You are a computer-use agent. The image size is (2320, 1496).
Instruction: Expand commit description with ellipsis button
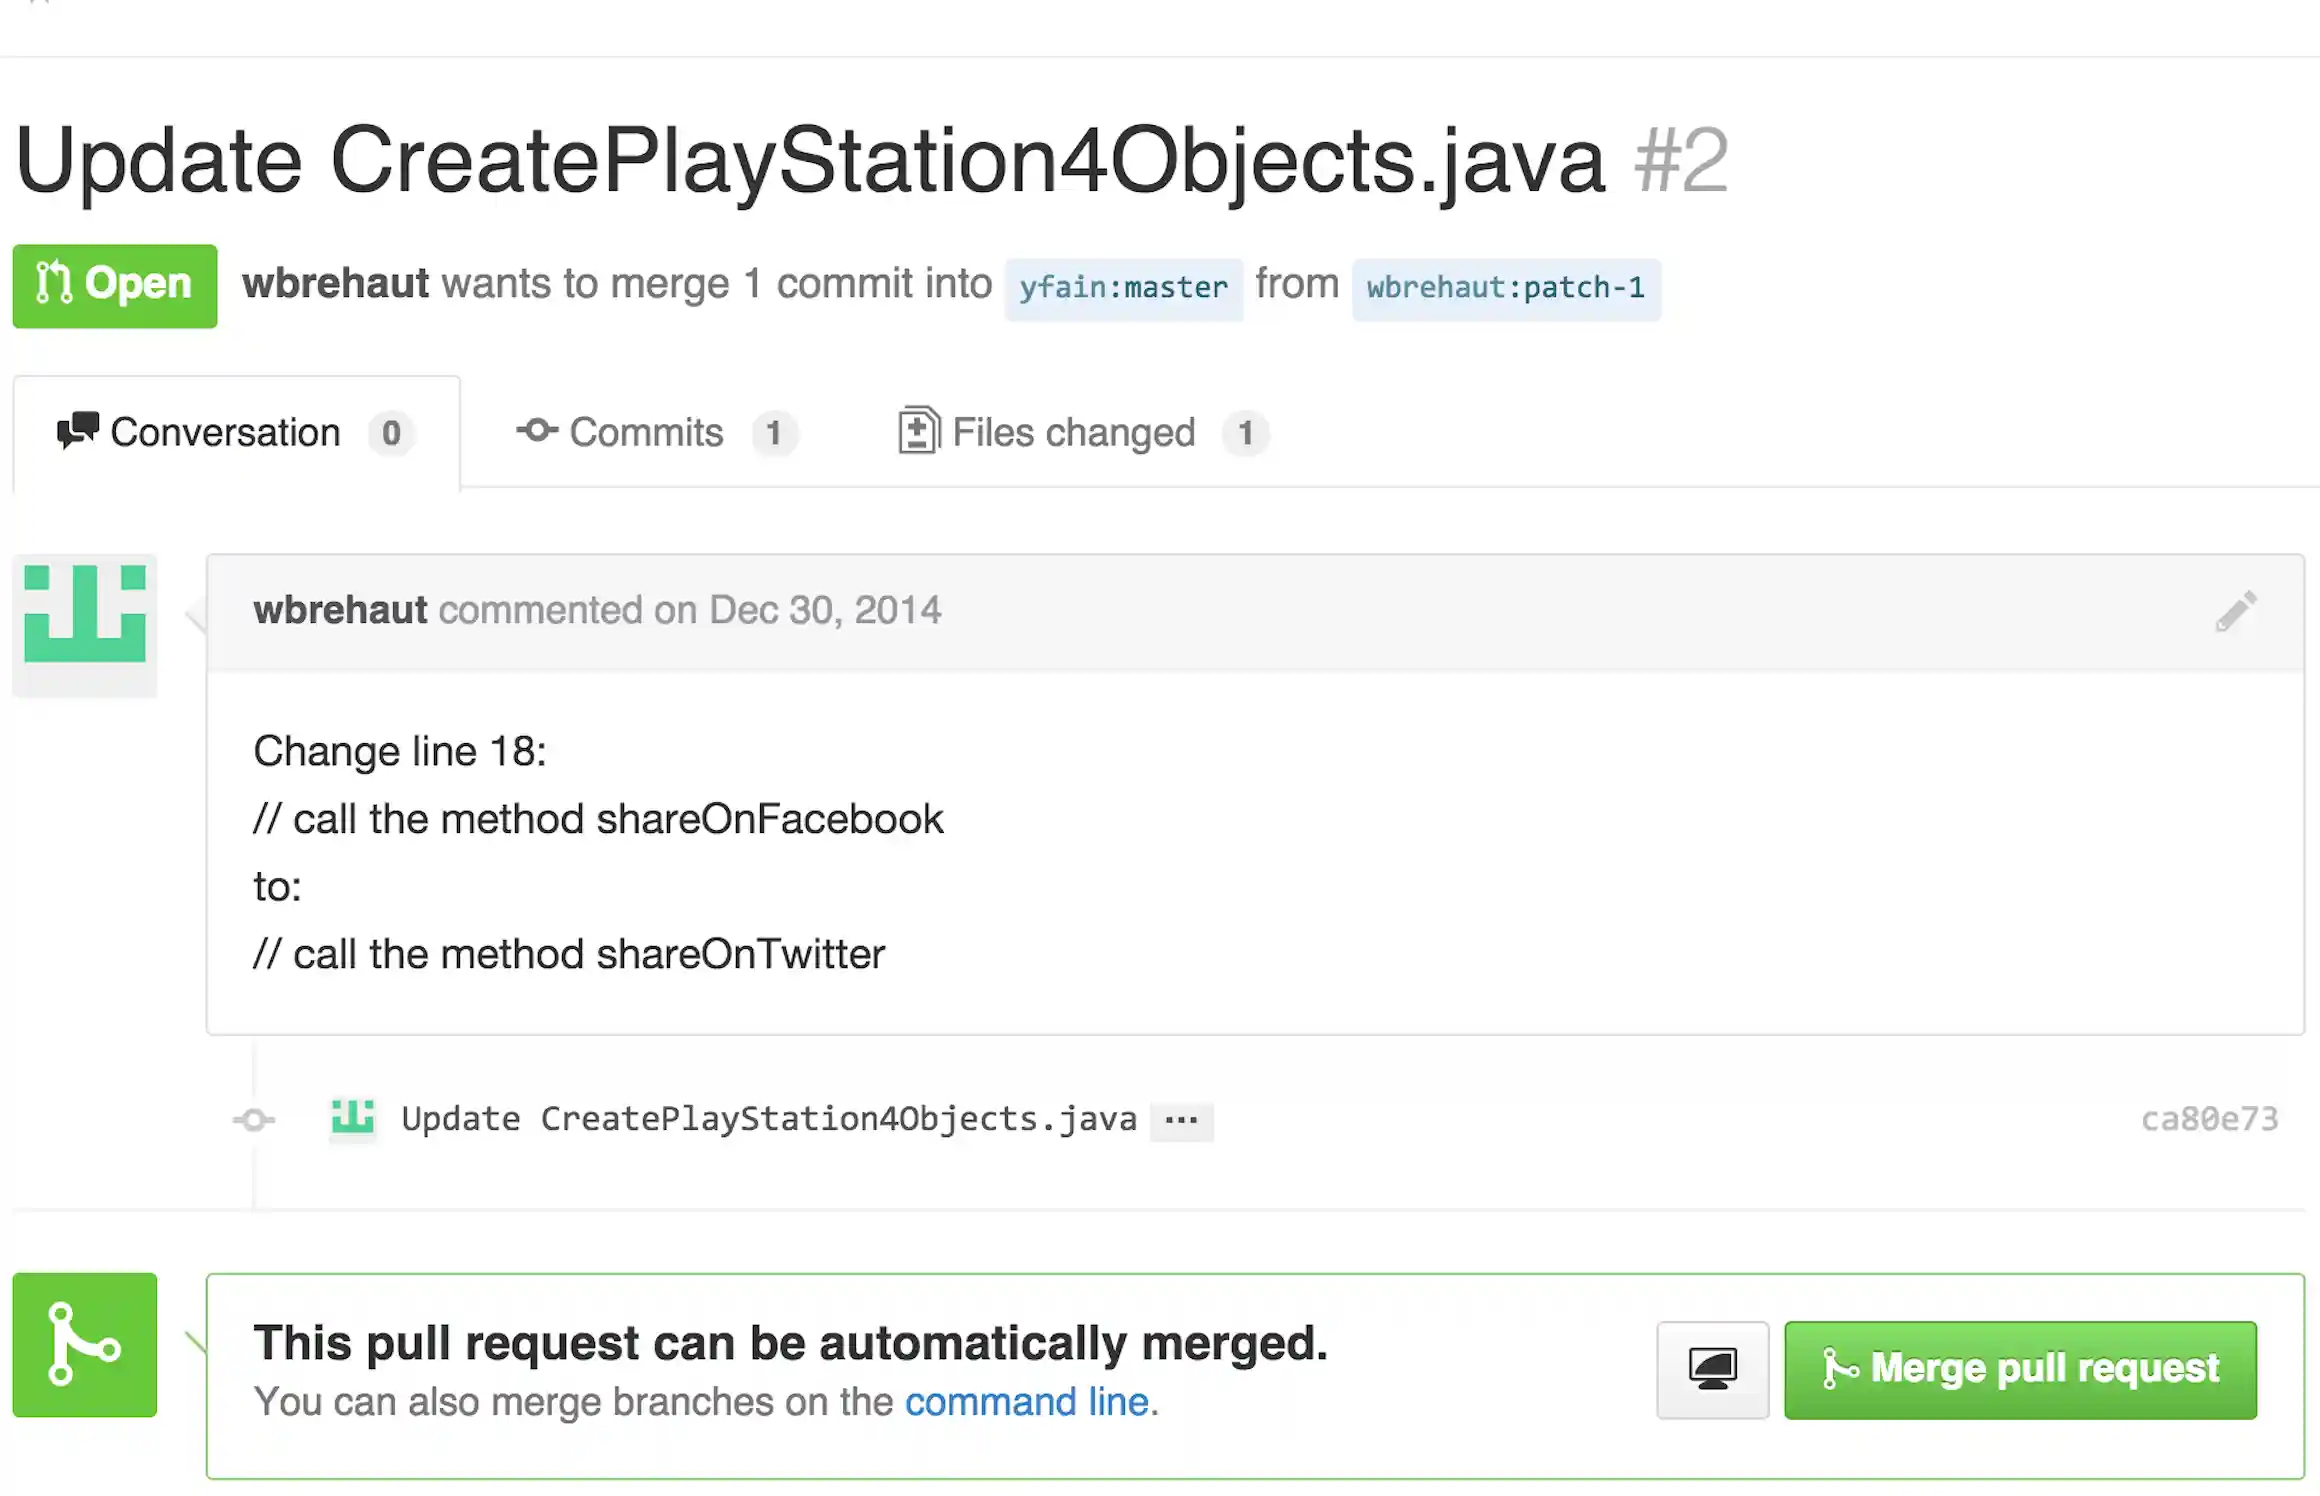pos(1181,1120)
